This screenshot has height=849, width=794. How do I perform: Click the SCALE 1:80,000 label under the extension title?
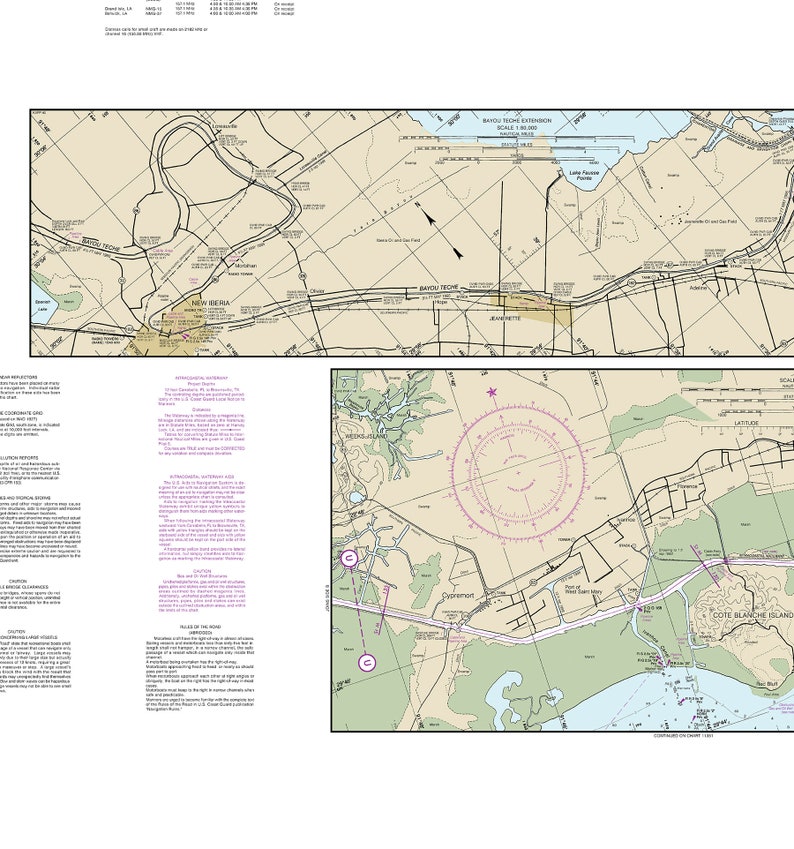tap(517, 128)
